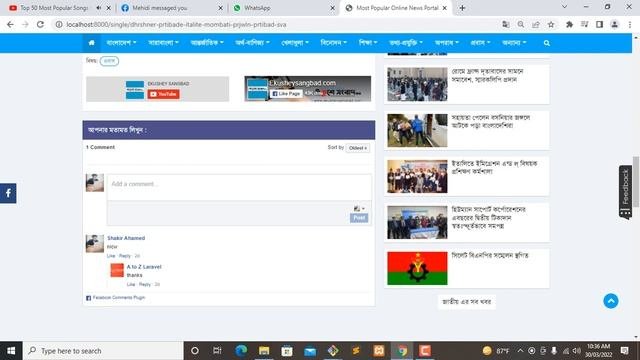Click the Add a comment text field
The width and height of the screenshot is (640, 360).
(x=239, y=187)
